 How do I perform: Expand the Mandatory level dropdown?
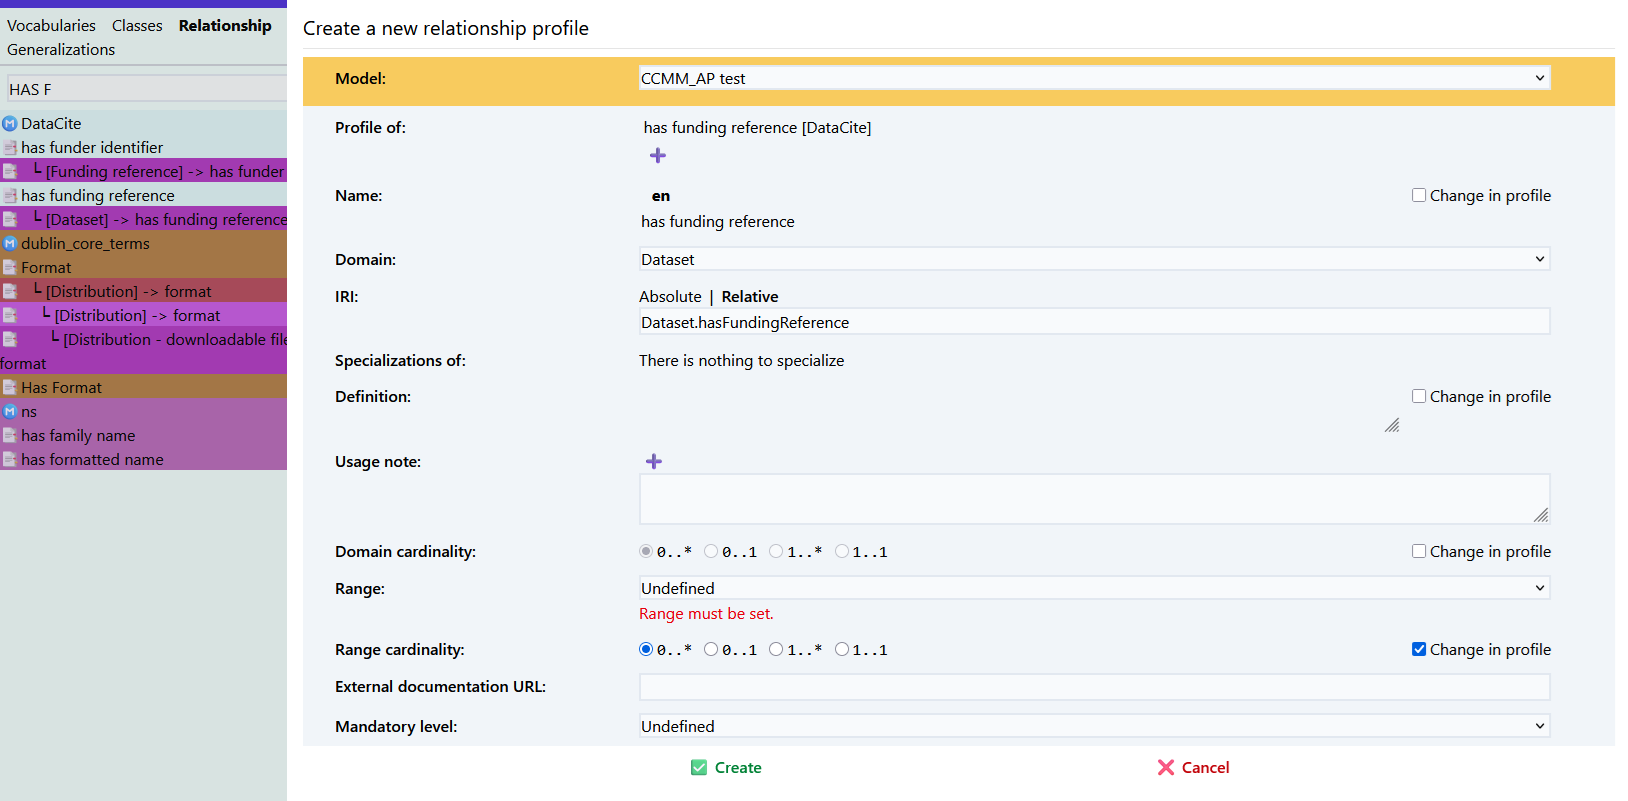(x=1094, y=727)
